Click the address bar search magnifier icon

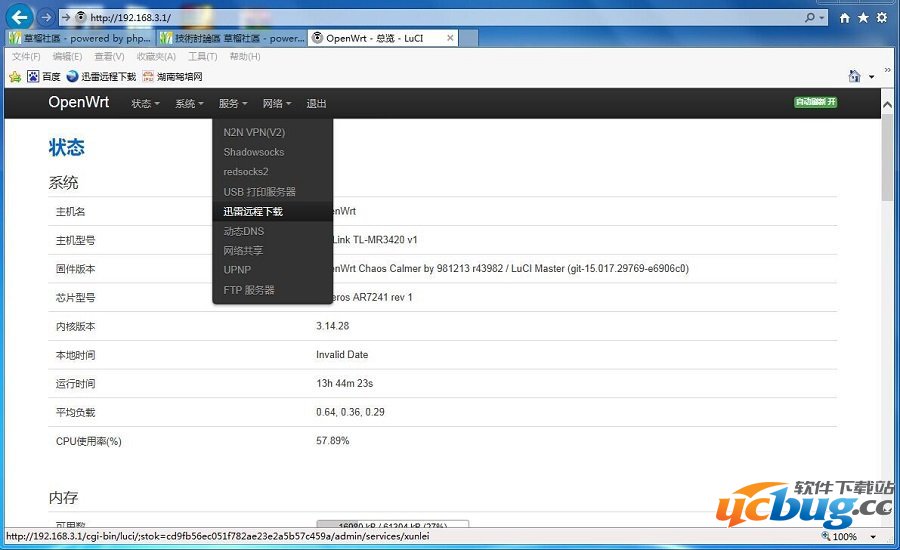[810, 18]
